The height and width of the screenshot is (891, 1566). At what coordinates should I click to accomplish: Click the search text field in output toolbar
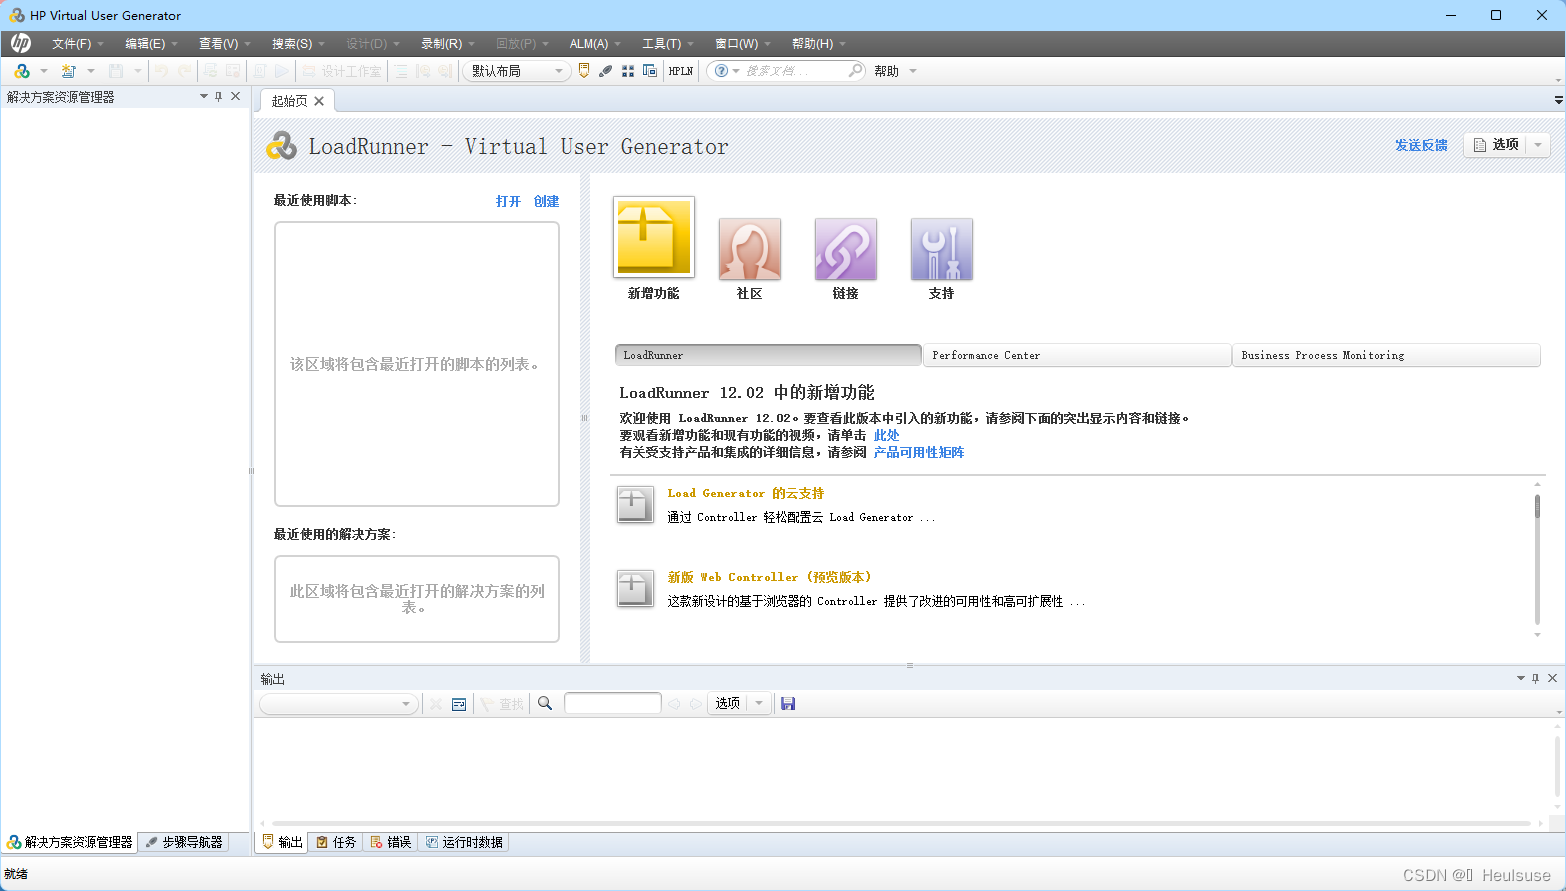pos(612,704)
